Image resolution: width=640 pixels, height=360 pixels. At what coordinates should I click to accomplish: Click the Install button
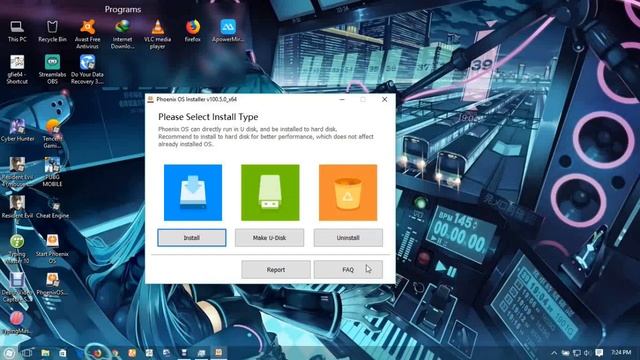point(192,238)
